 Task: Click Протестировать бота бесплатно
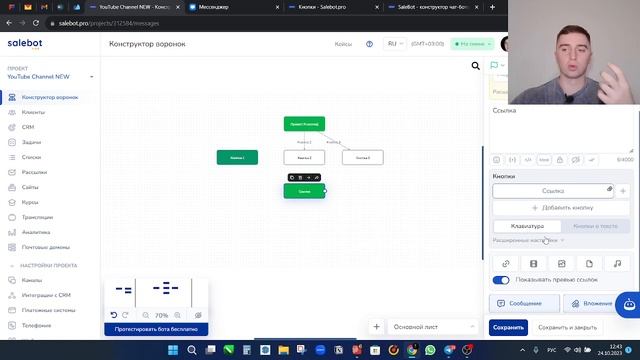(x=156, y=329)
